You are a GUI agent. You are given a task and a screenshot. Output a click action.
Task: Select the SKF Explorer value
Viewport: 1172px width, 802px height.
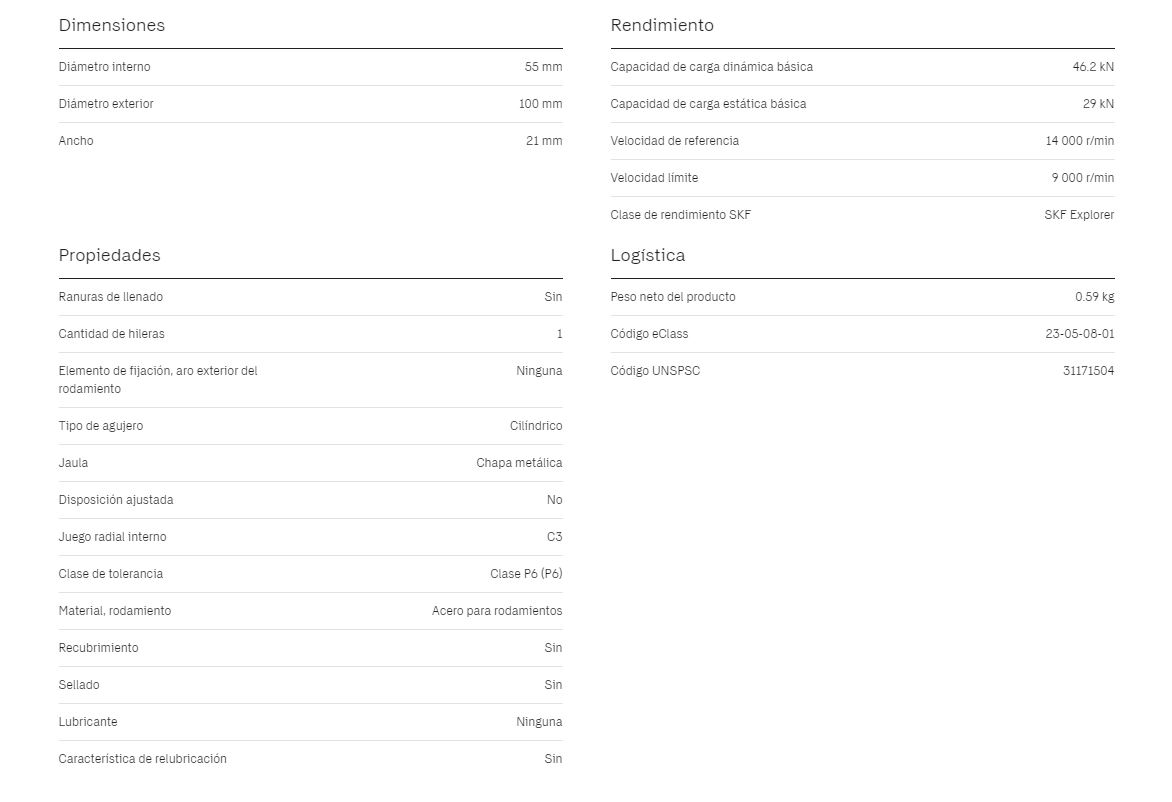pos(1079,215)
